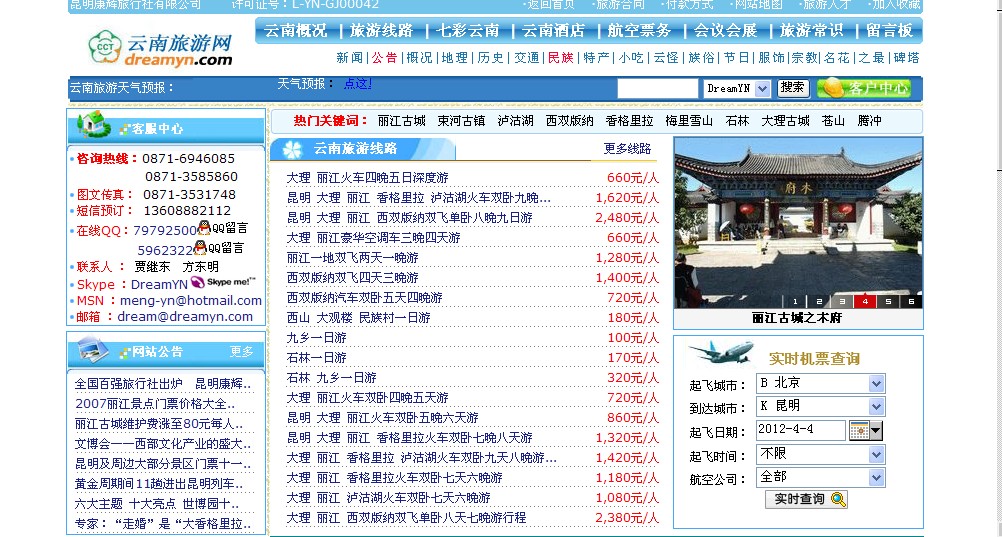The image size is (1002, 537).
Task: Open notice 丽江古城维护费涨至80元每人
Action: [x=159, y=424]
